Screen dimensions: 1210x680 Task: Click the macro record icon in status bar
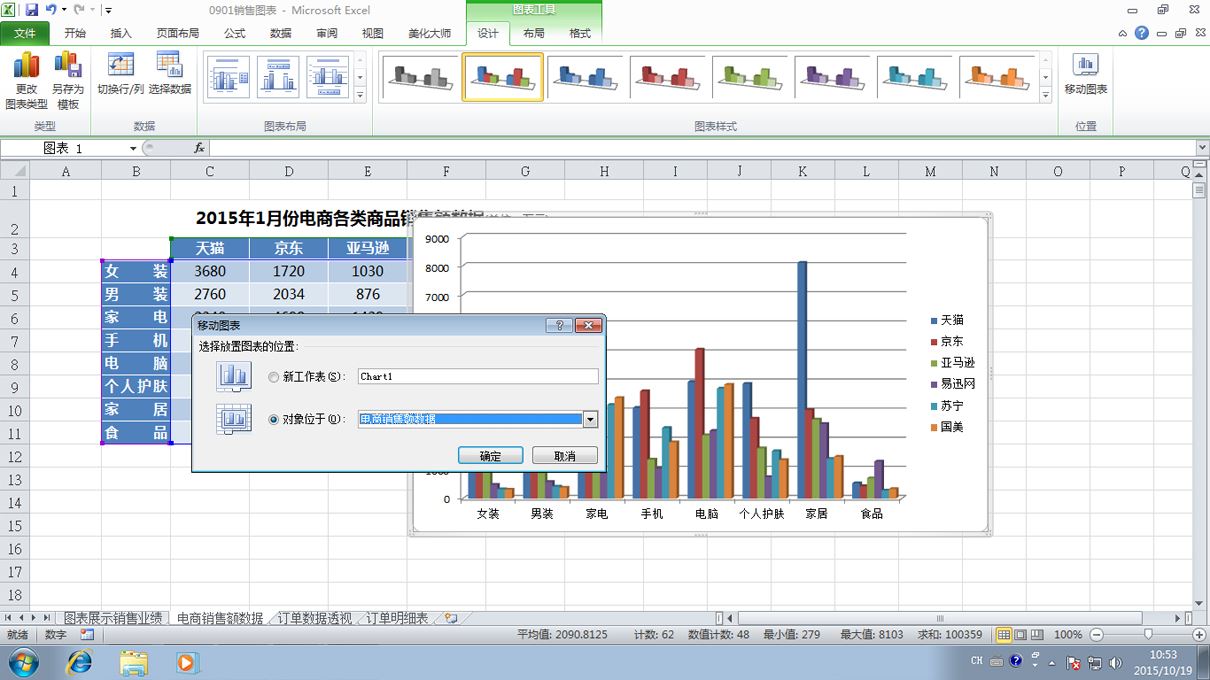coord(86,635)
